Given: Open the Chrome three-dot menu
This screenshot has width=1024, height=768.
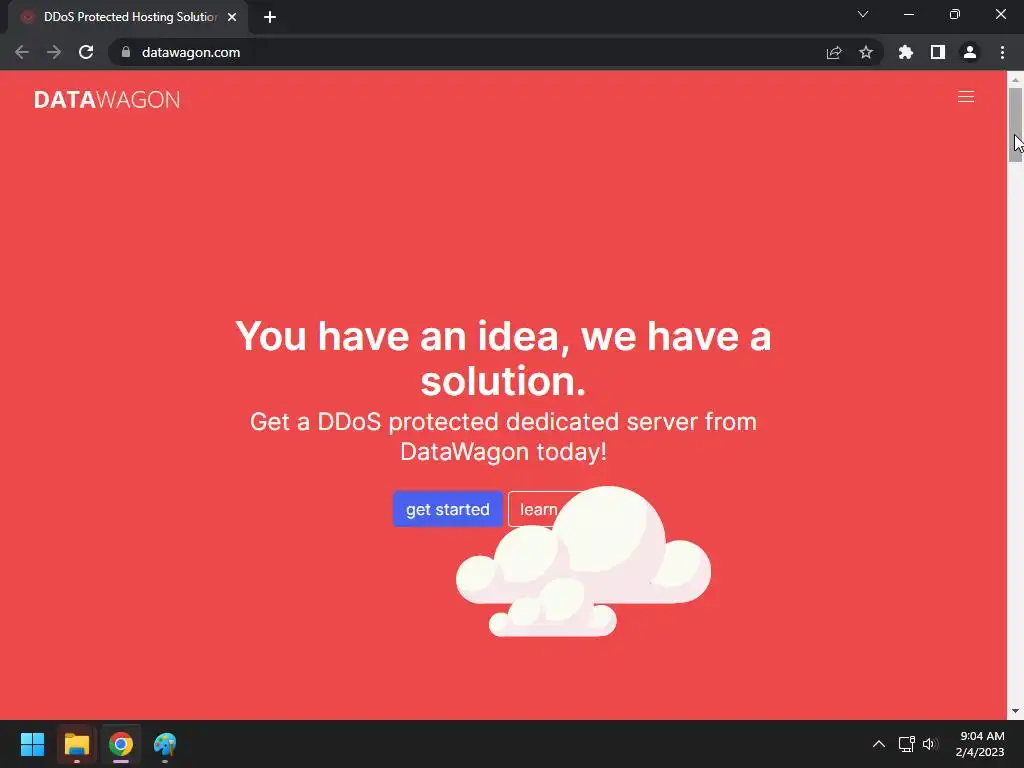Looking at the screenshot, I should [1002, 52].
